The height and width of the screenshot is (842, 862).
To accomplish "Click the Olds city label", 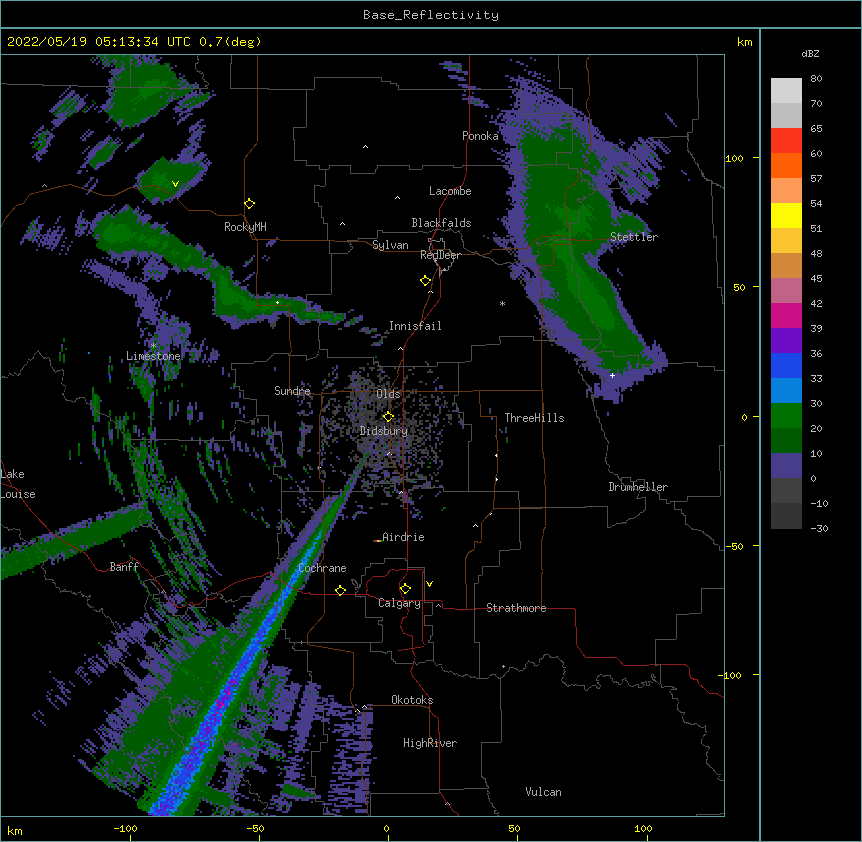I will point(388,394).
